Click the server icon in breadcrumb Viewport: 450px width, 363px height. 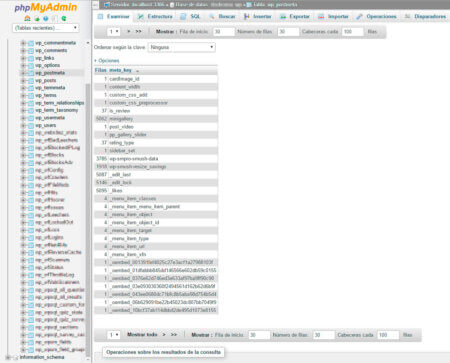pos(107,5)
